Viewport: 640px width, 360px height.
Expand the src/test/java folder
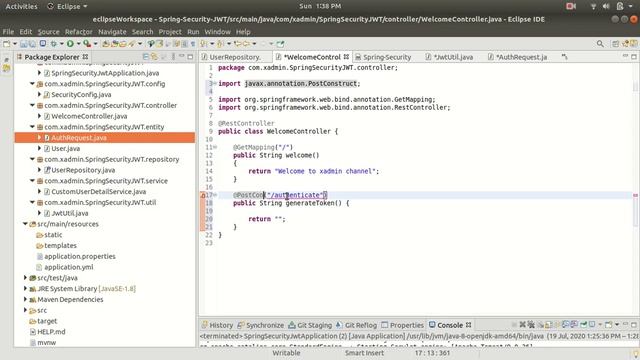[25, 278]
